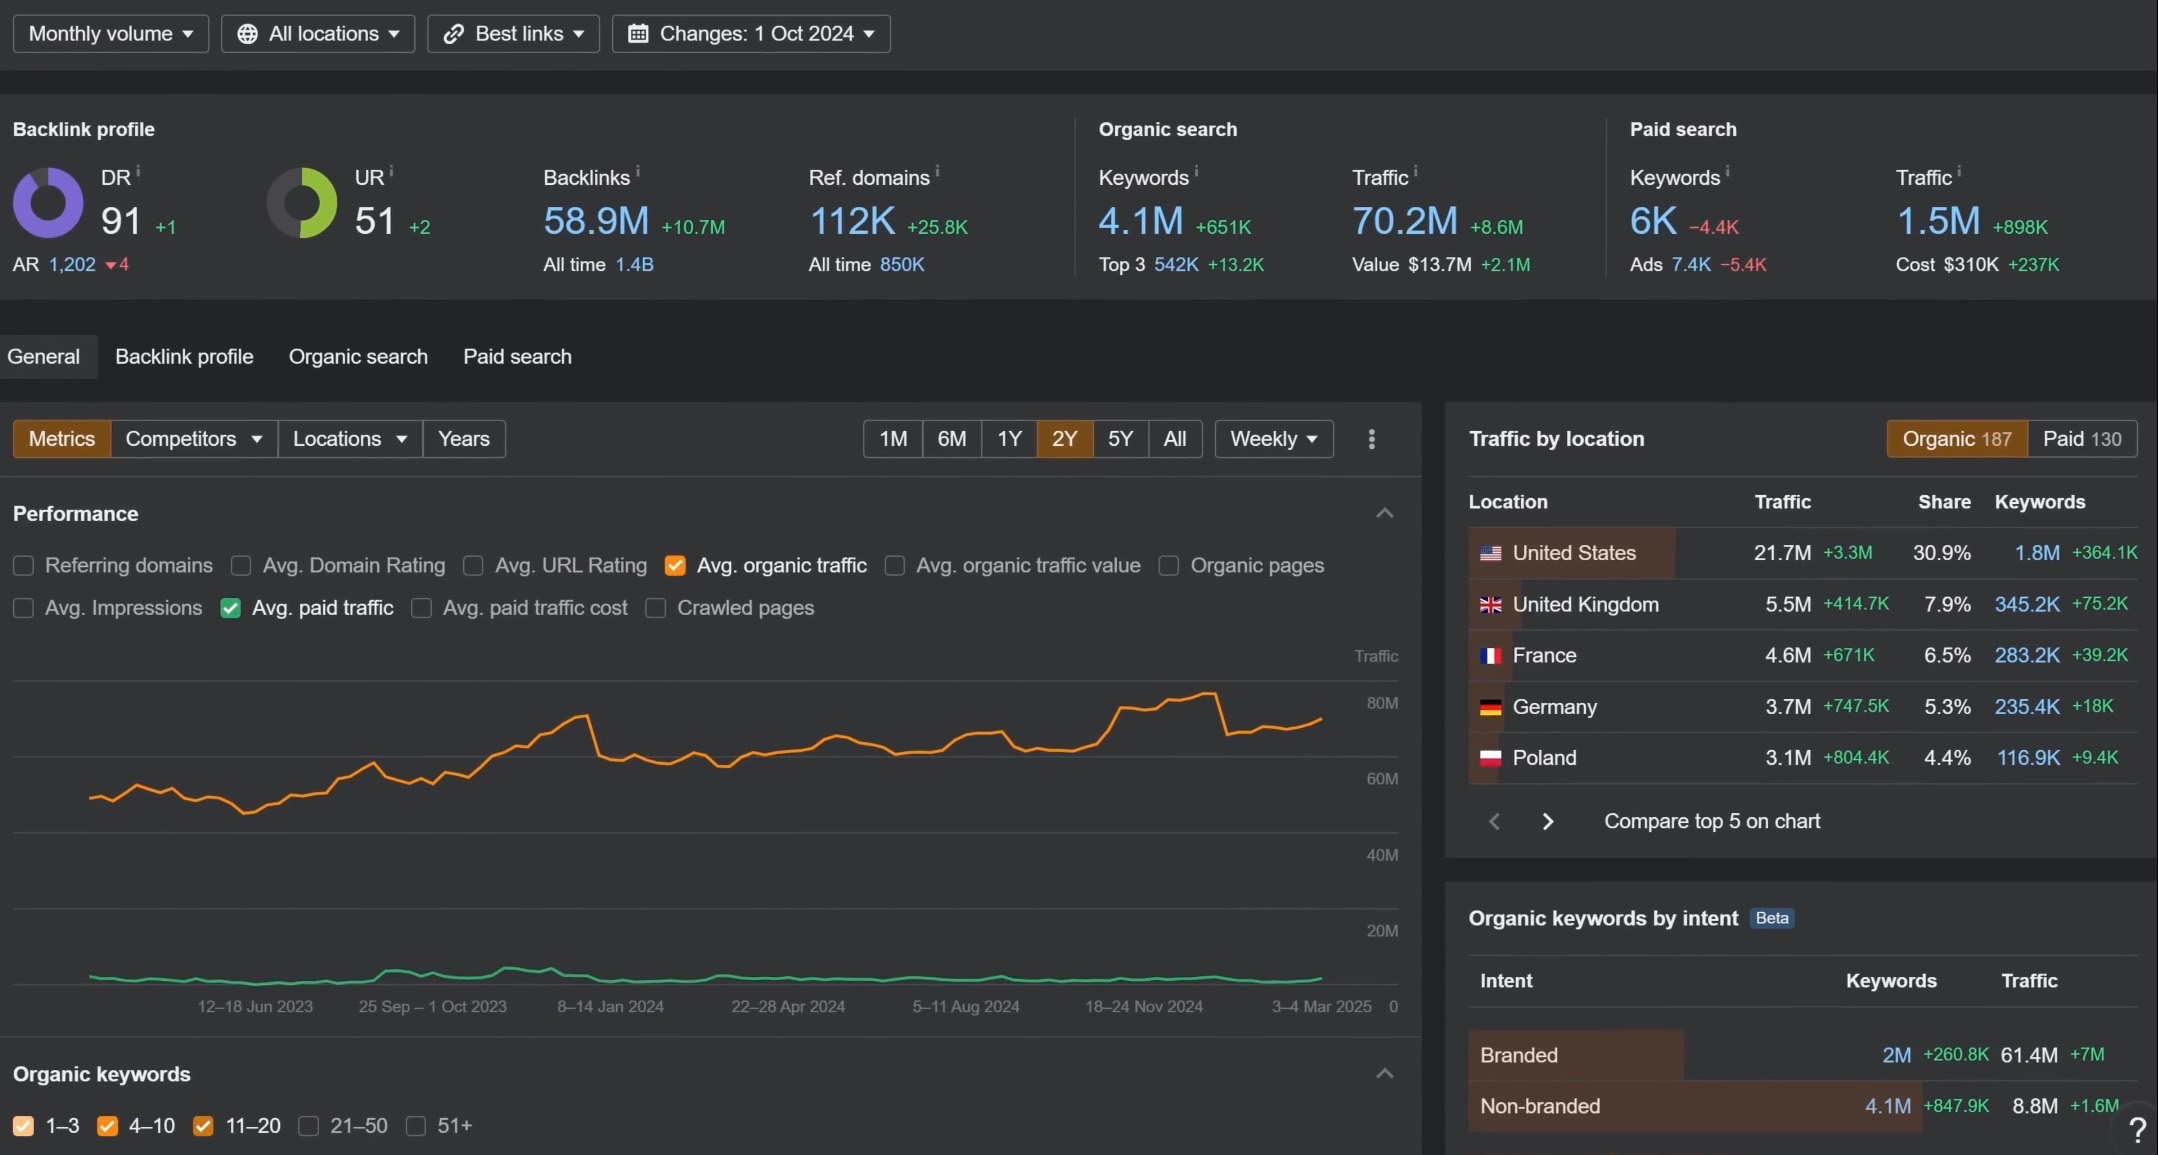The image size is (2158, 1155).
Task: Show Paid 130 traffic by location
Action: pyautogui.click(x=2082, y=439)
